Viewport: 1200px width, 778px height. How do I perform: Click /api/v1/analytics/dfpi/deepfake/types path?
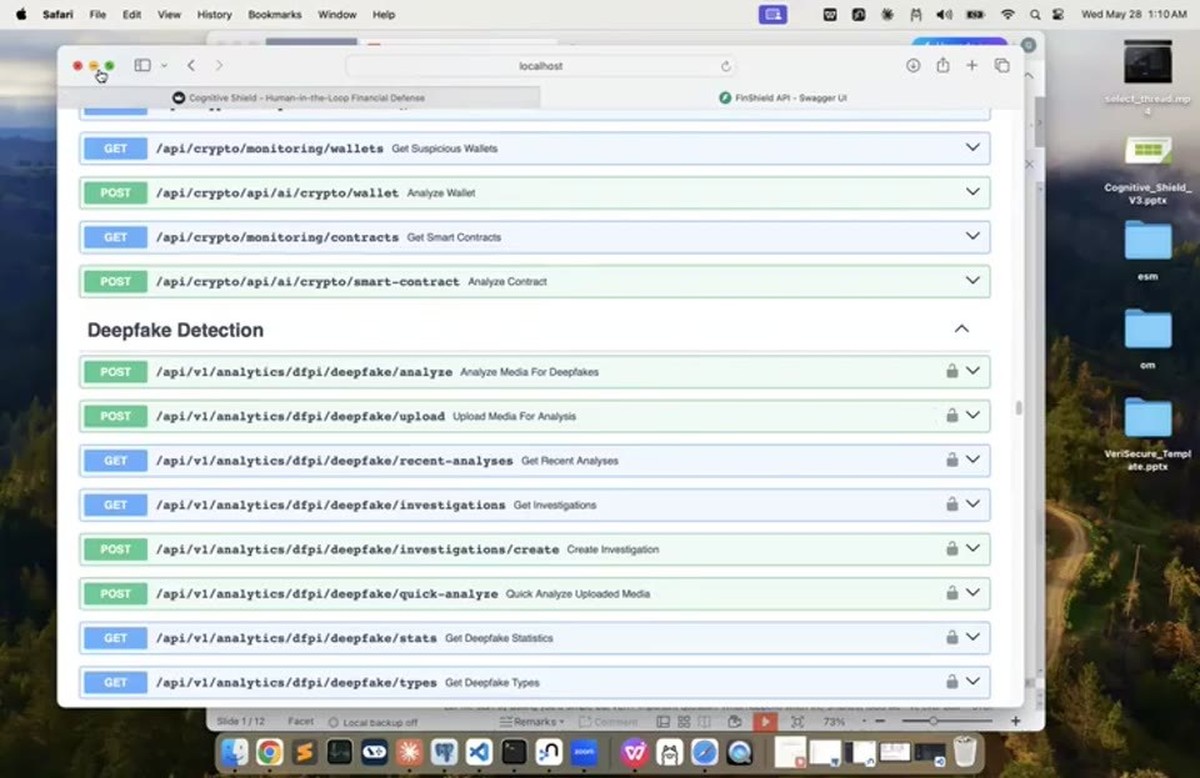coord(296,682)
